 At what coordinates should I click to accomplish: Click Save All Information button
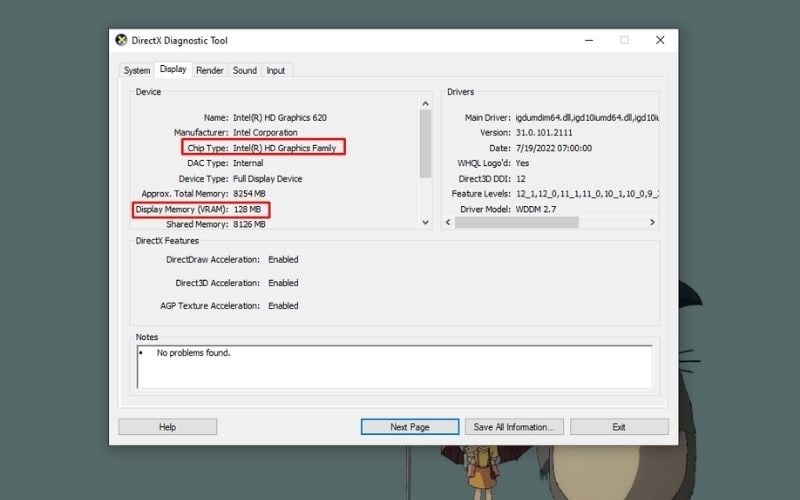514,427
